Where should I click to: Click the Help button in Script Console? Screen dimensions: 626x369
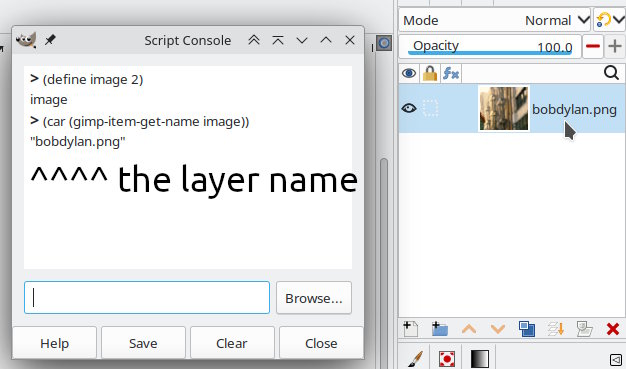click(55, 343)
